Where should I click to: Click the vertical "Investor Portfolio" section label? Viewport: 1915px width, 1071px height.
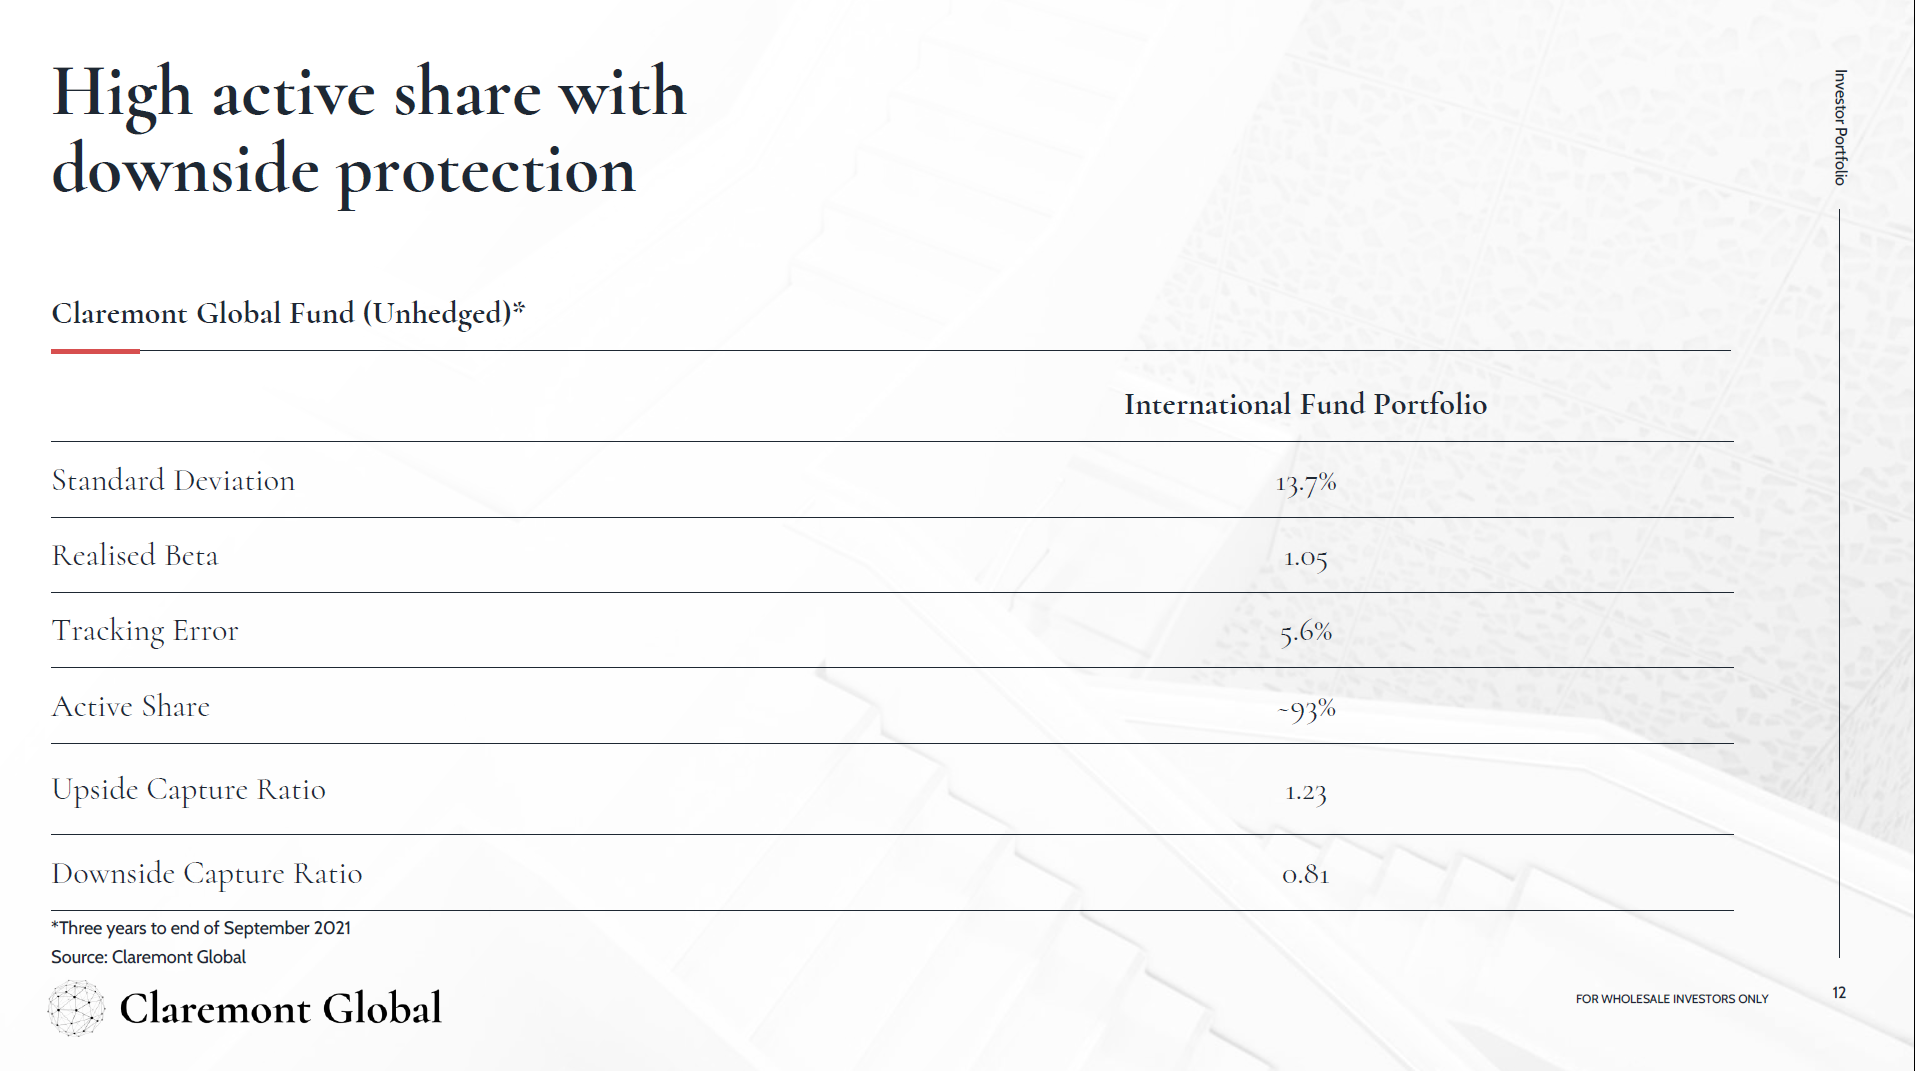click(1840, 127)
